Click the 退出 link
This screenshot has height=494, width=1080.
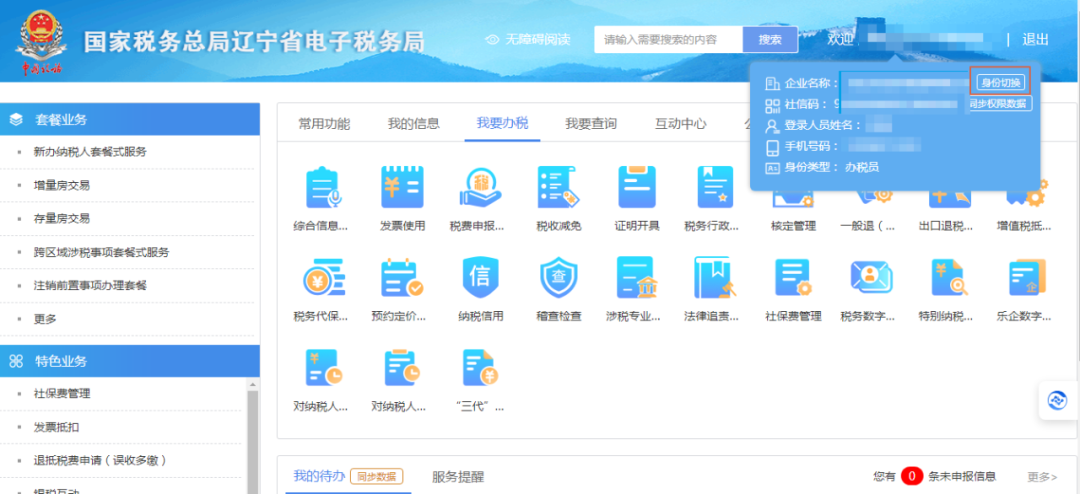pos(1035,40)
